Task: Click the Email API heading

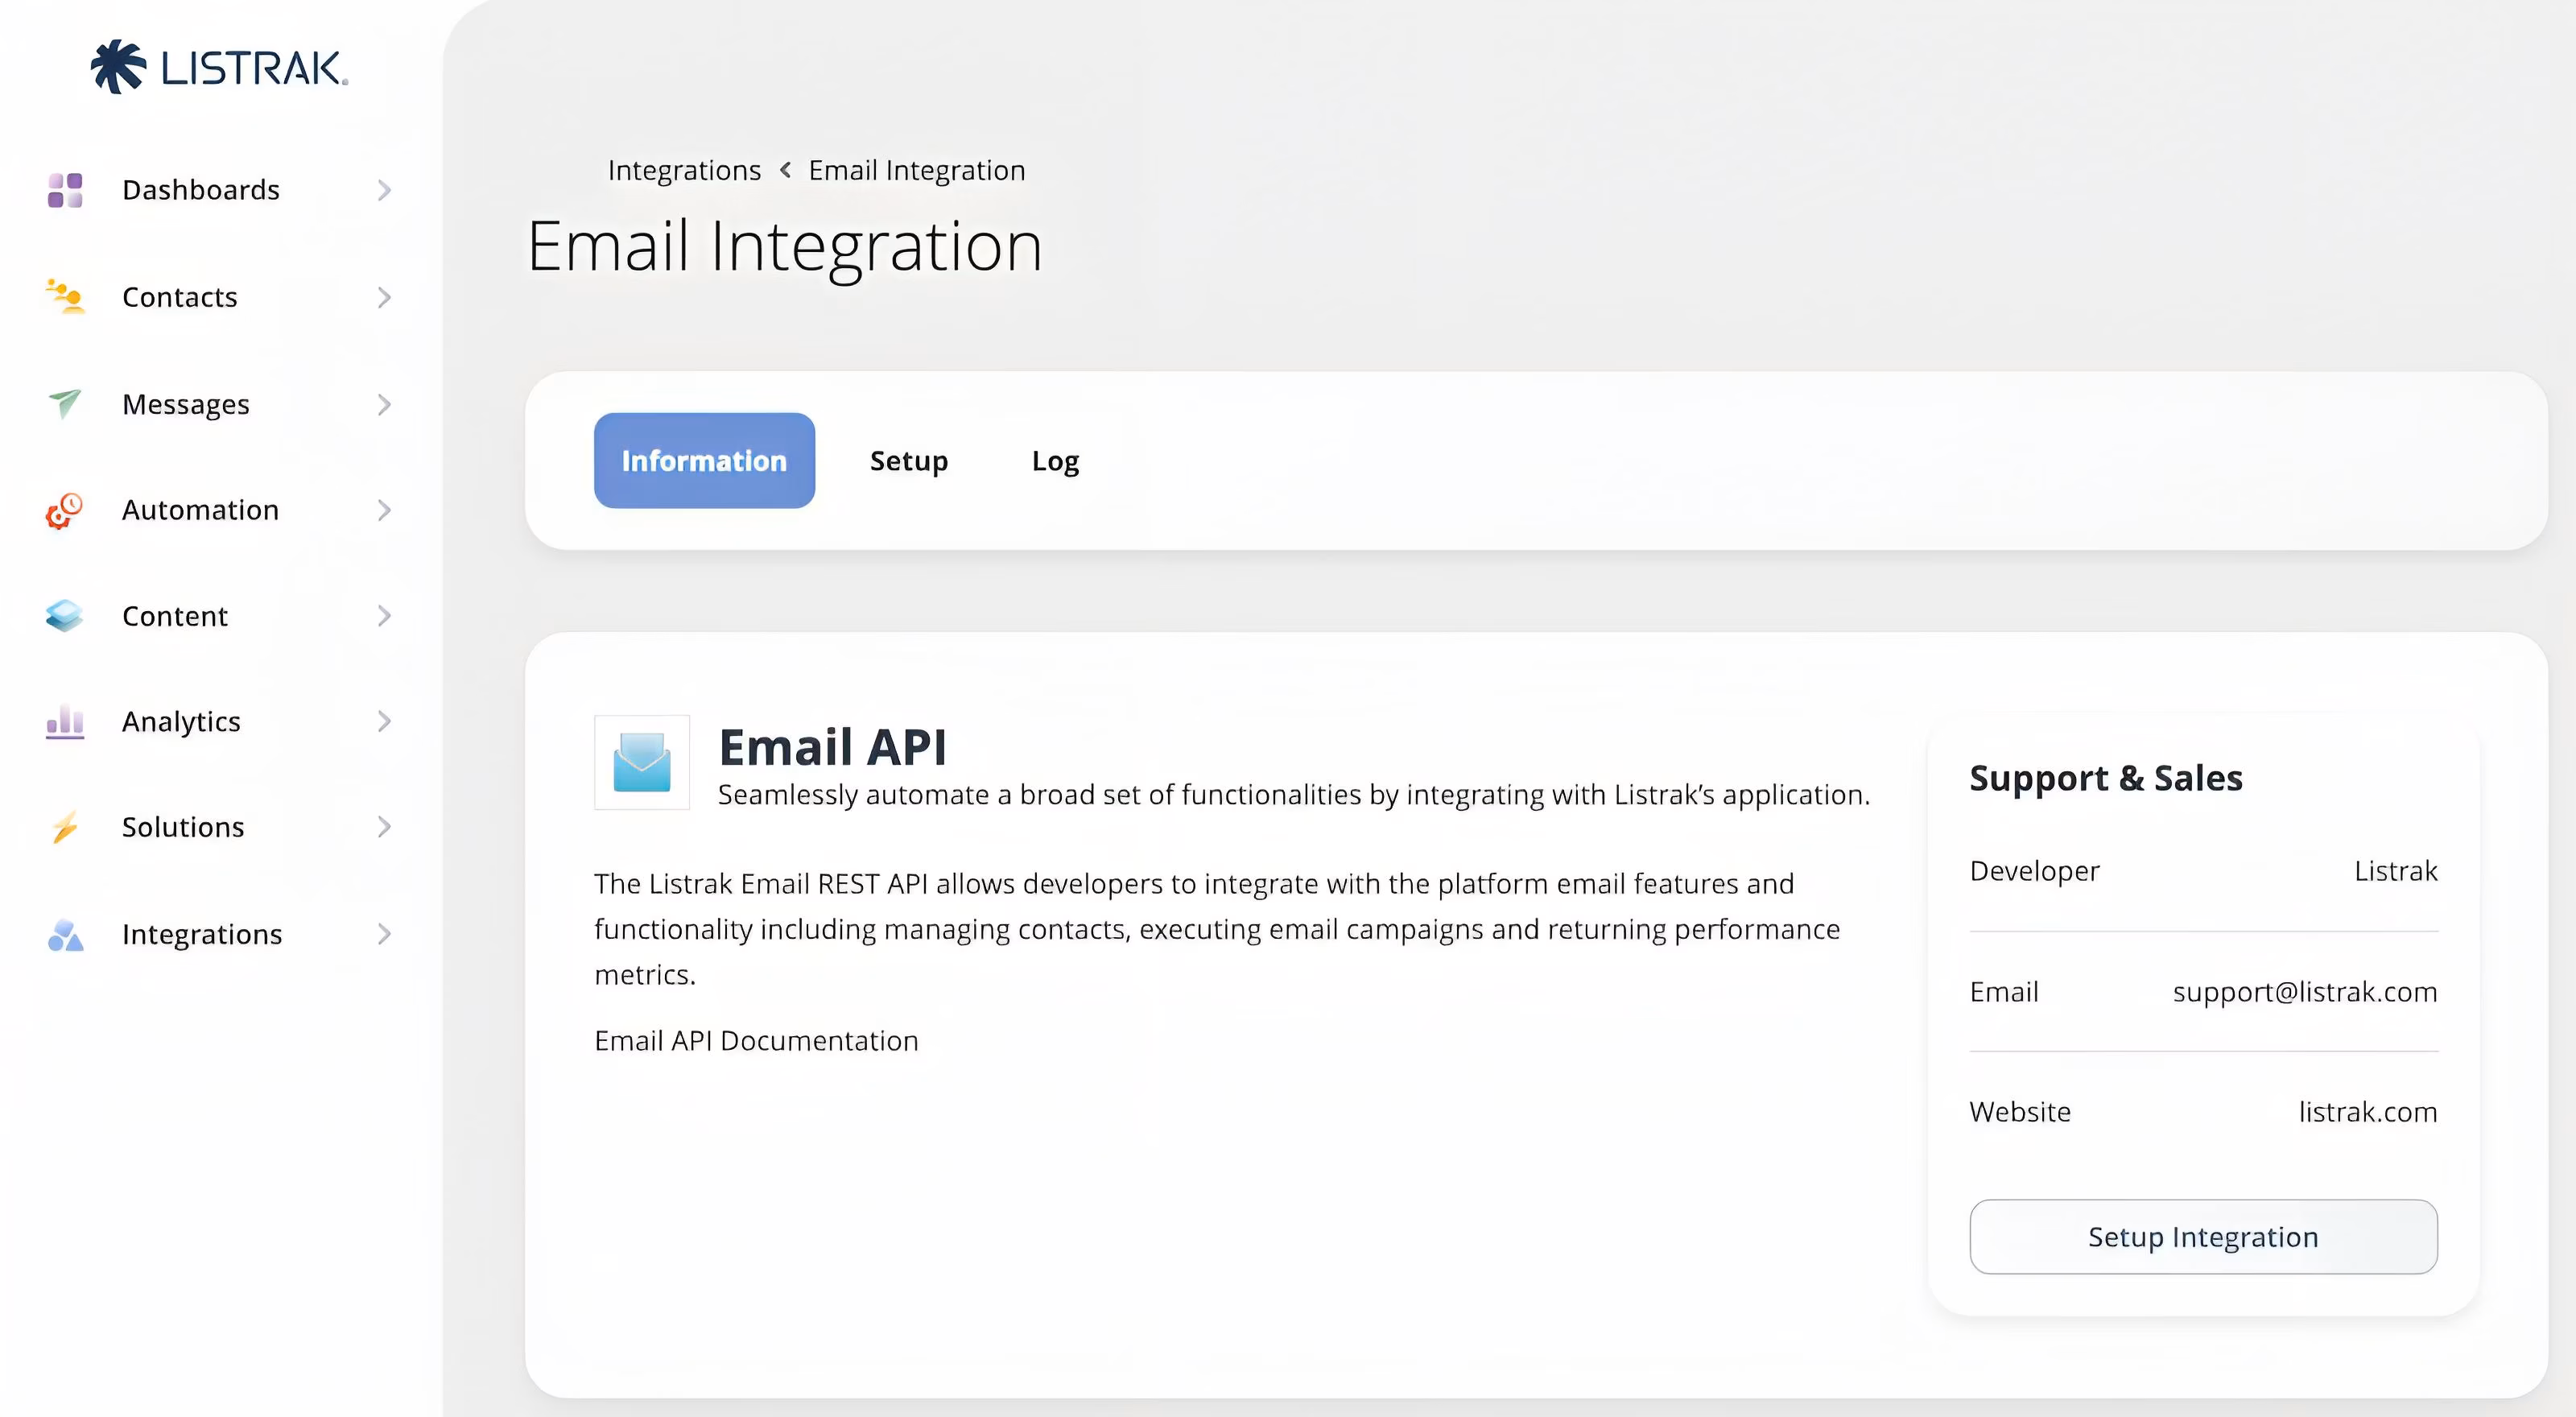Action: click(832, 747)
